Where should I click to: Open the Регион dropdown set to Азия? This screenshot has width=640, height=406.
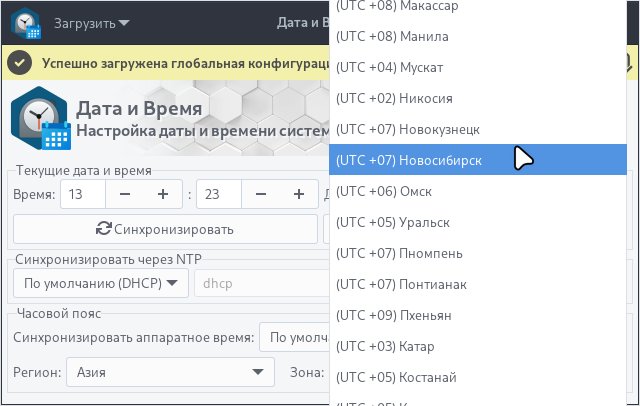(x=170, y=372)
